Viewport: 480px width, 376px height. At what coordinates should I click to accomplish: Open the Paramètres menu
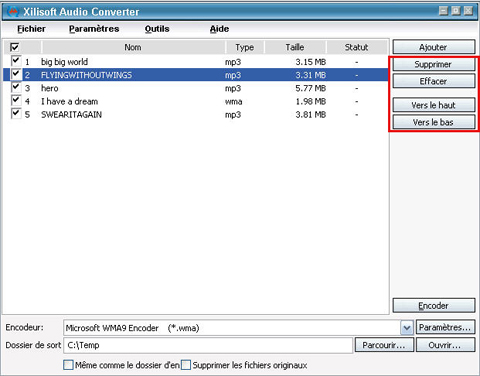[x=94, y=29]
